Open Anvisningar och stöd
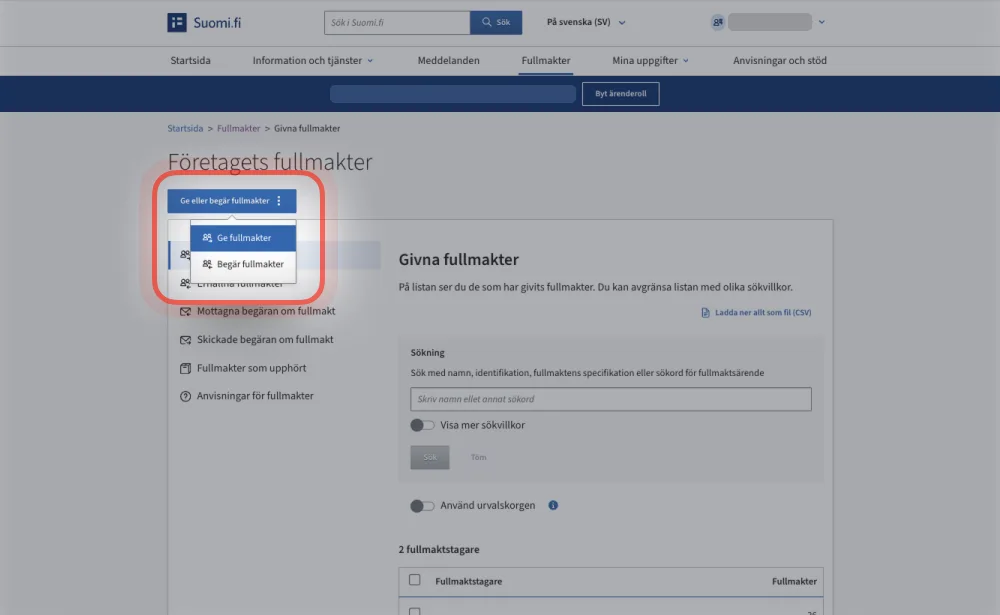This screenshot has height=615, width=1000. click(x=779, y=60)
